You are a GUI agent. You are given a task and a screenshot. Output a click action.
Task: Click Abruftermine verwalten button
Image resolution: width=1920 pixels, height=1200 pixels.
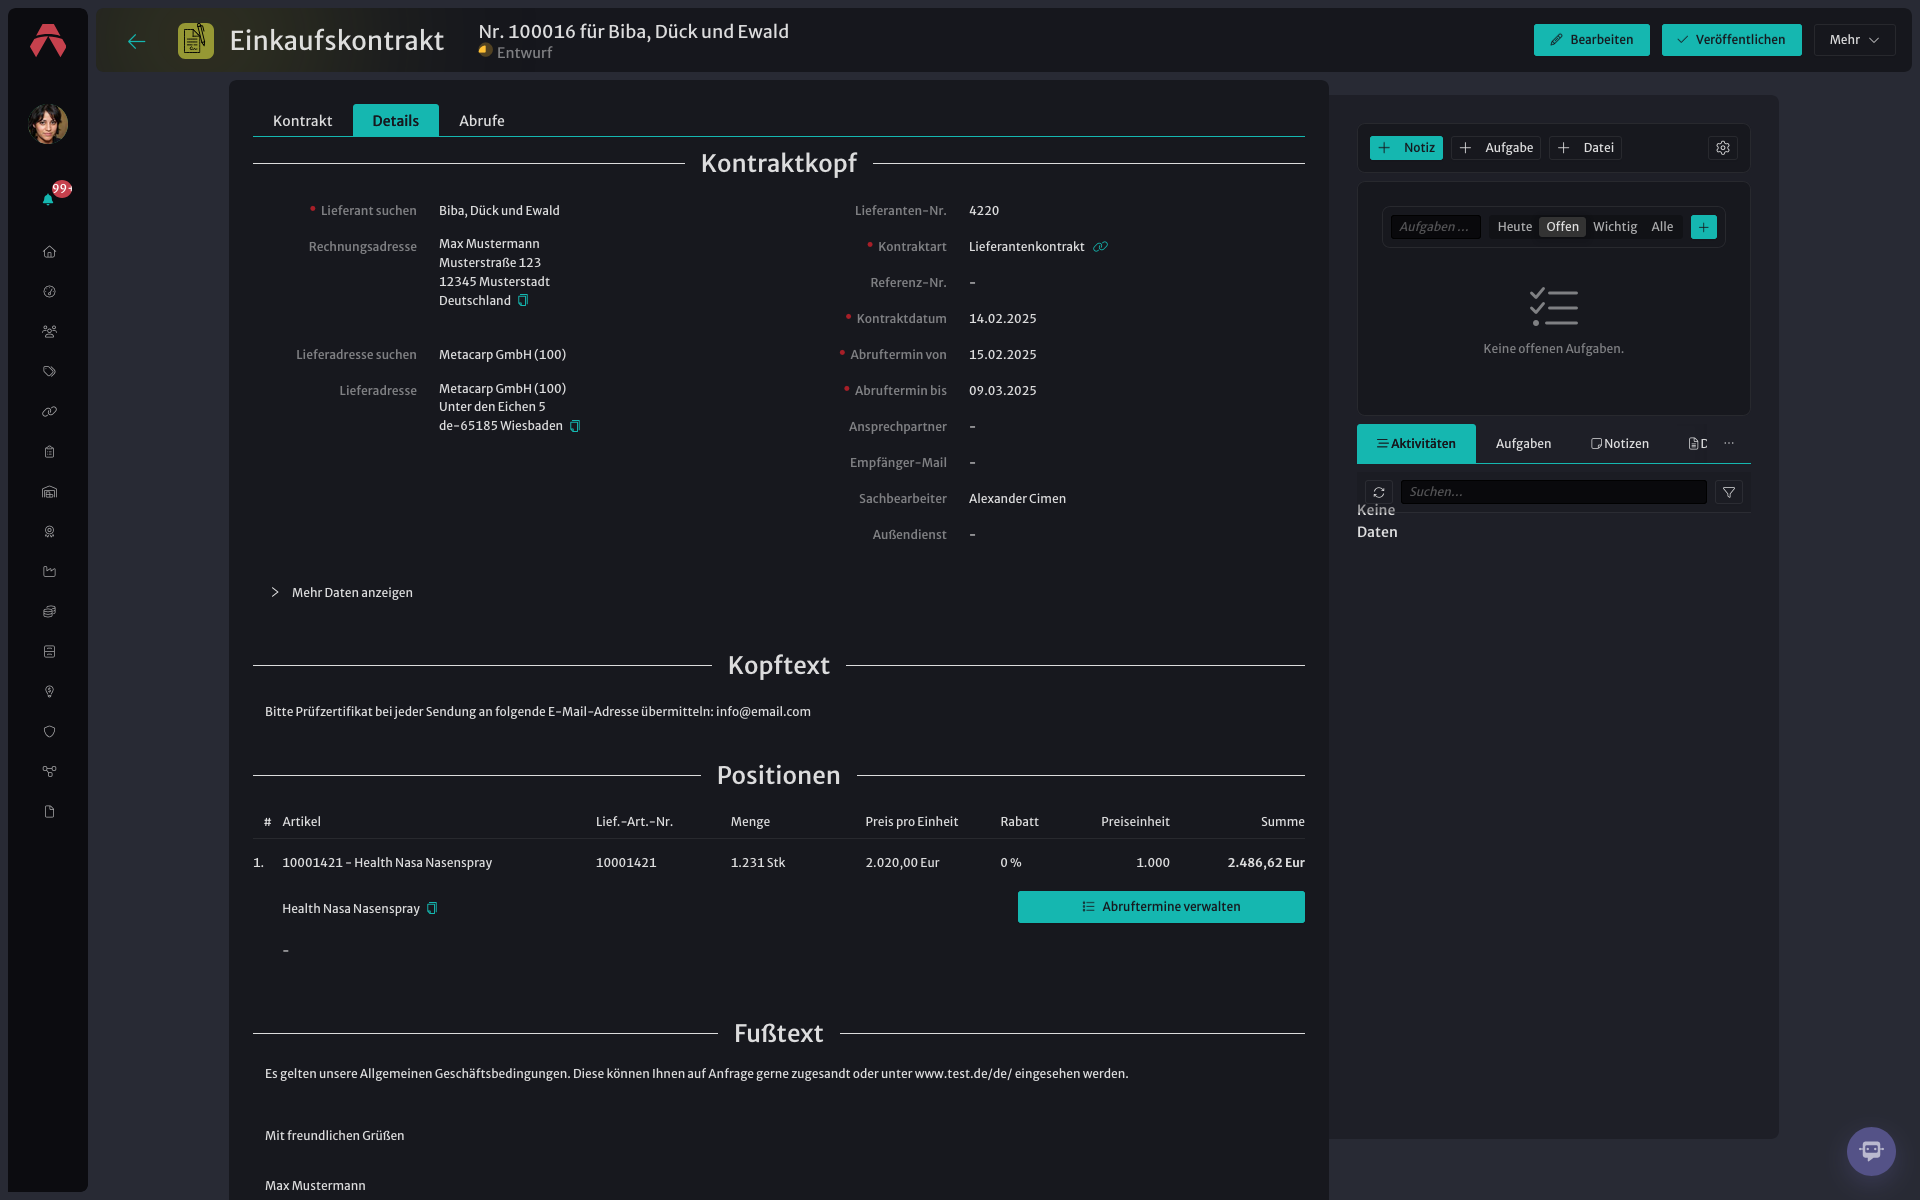tap(1161, 907)
